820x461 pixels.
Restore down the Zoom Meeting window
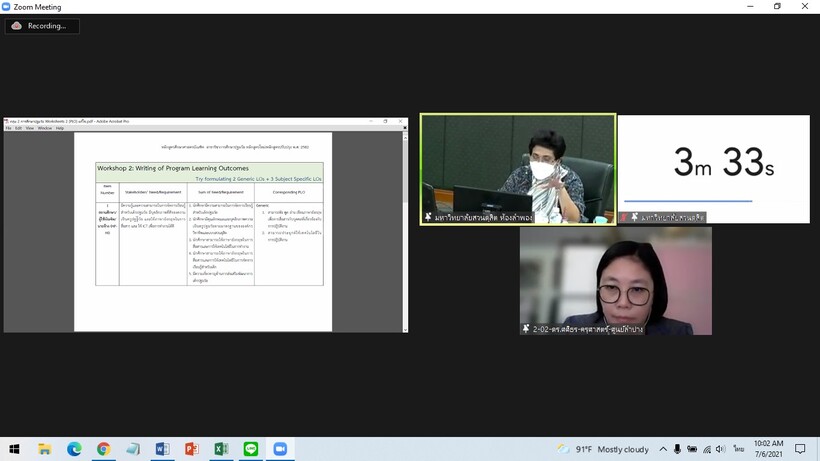tap(777, 6)
